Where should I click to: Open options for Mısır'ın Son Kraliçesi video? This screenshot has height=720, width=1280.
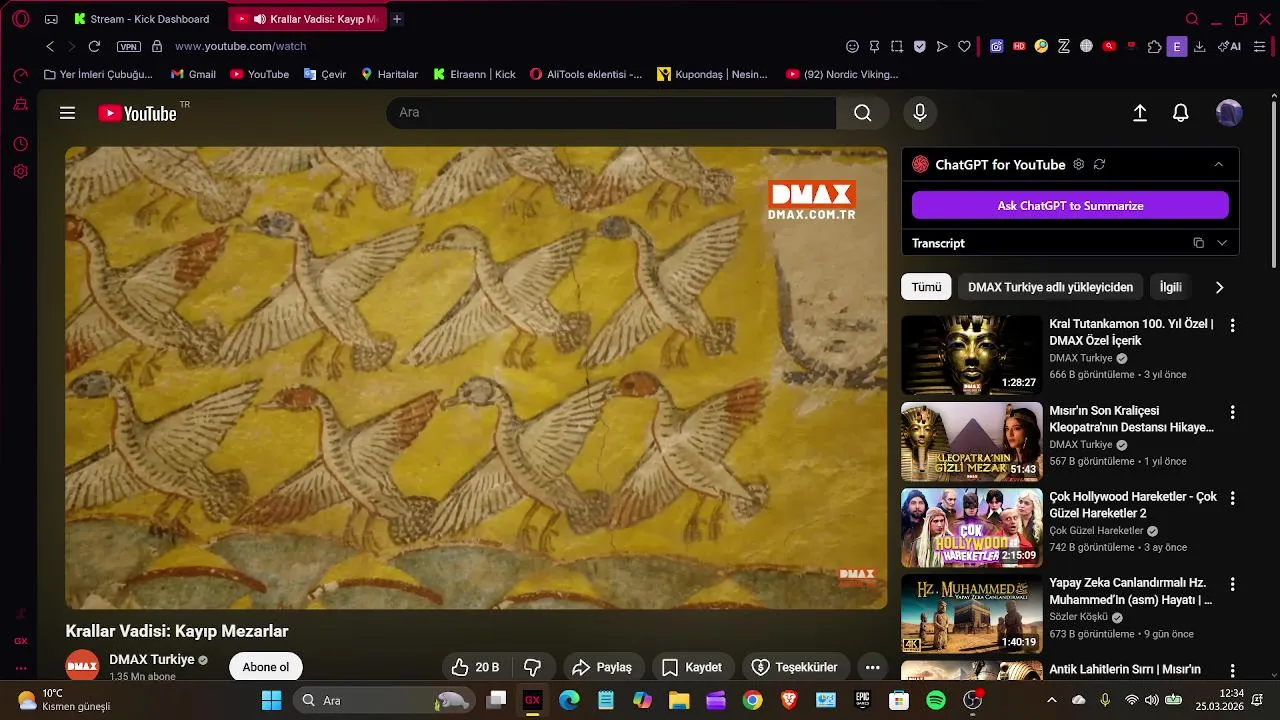(x=1232, y=412)
